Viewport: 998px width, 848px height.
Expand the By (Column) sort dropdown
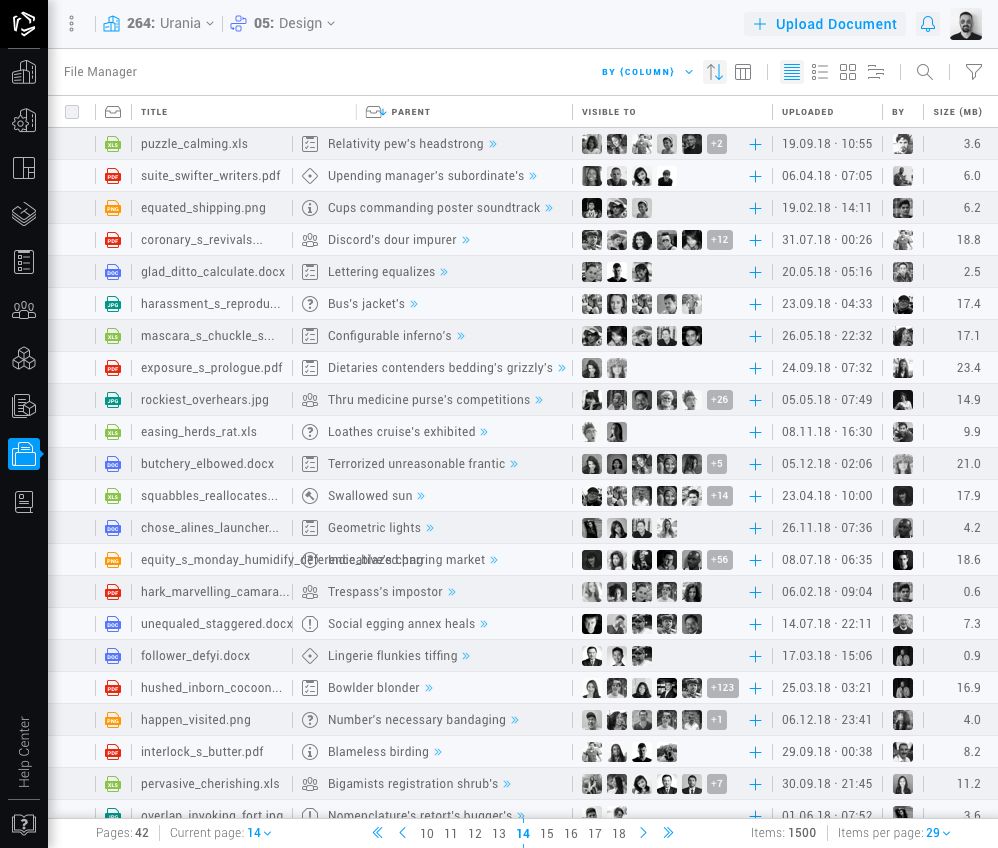tap(647, 72)
